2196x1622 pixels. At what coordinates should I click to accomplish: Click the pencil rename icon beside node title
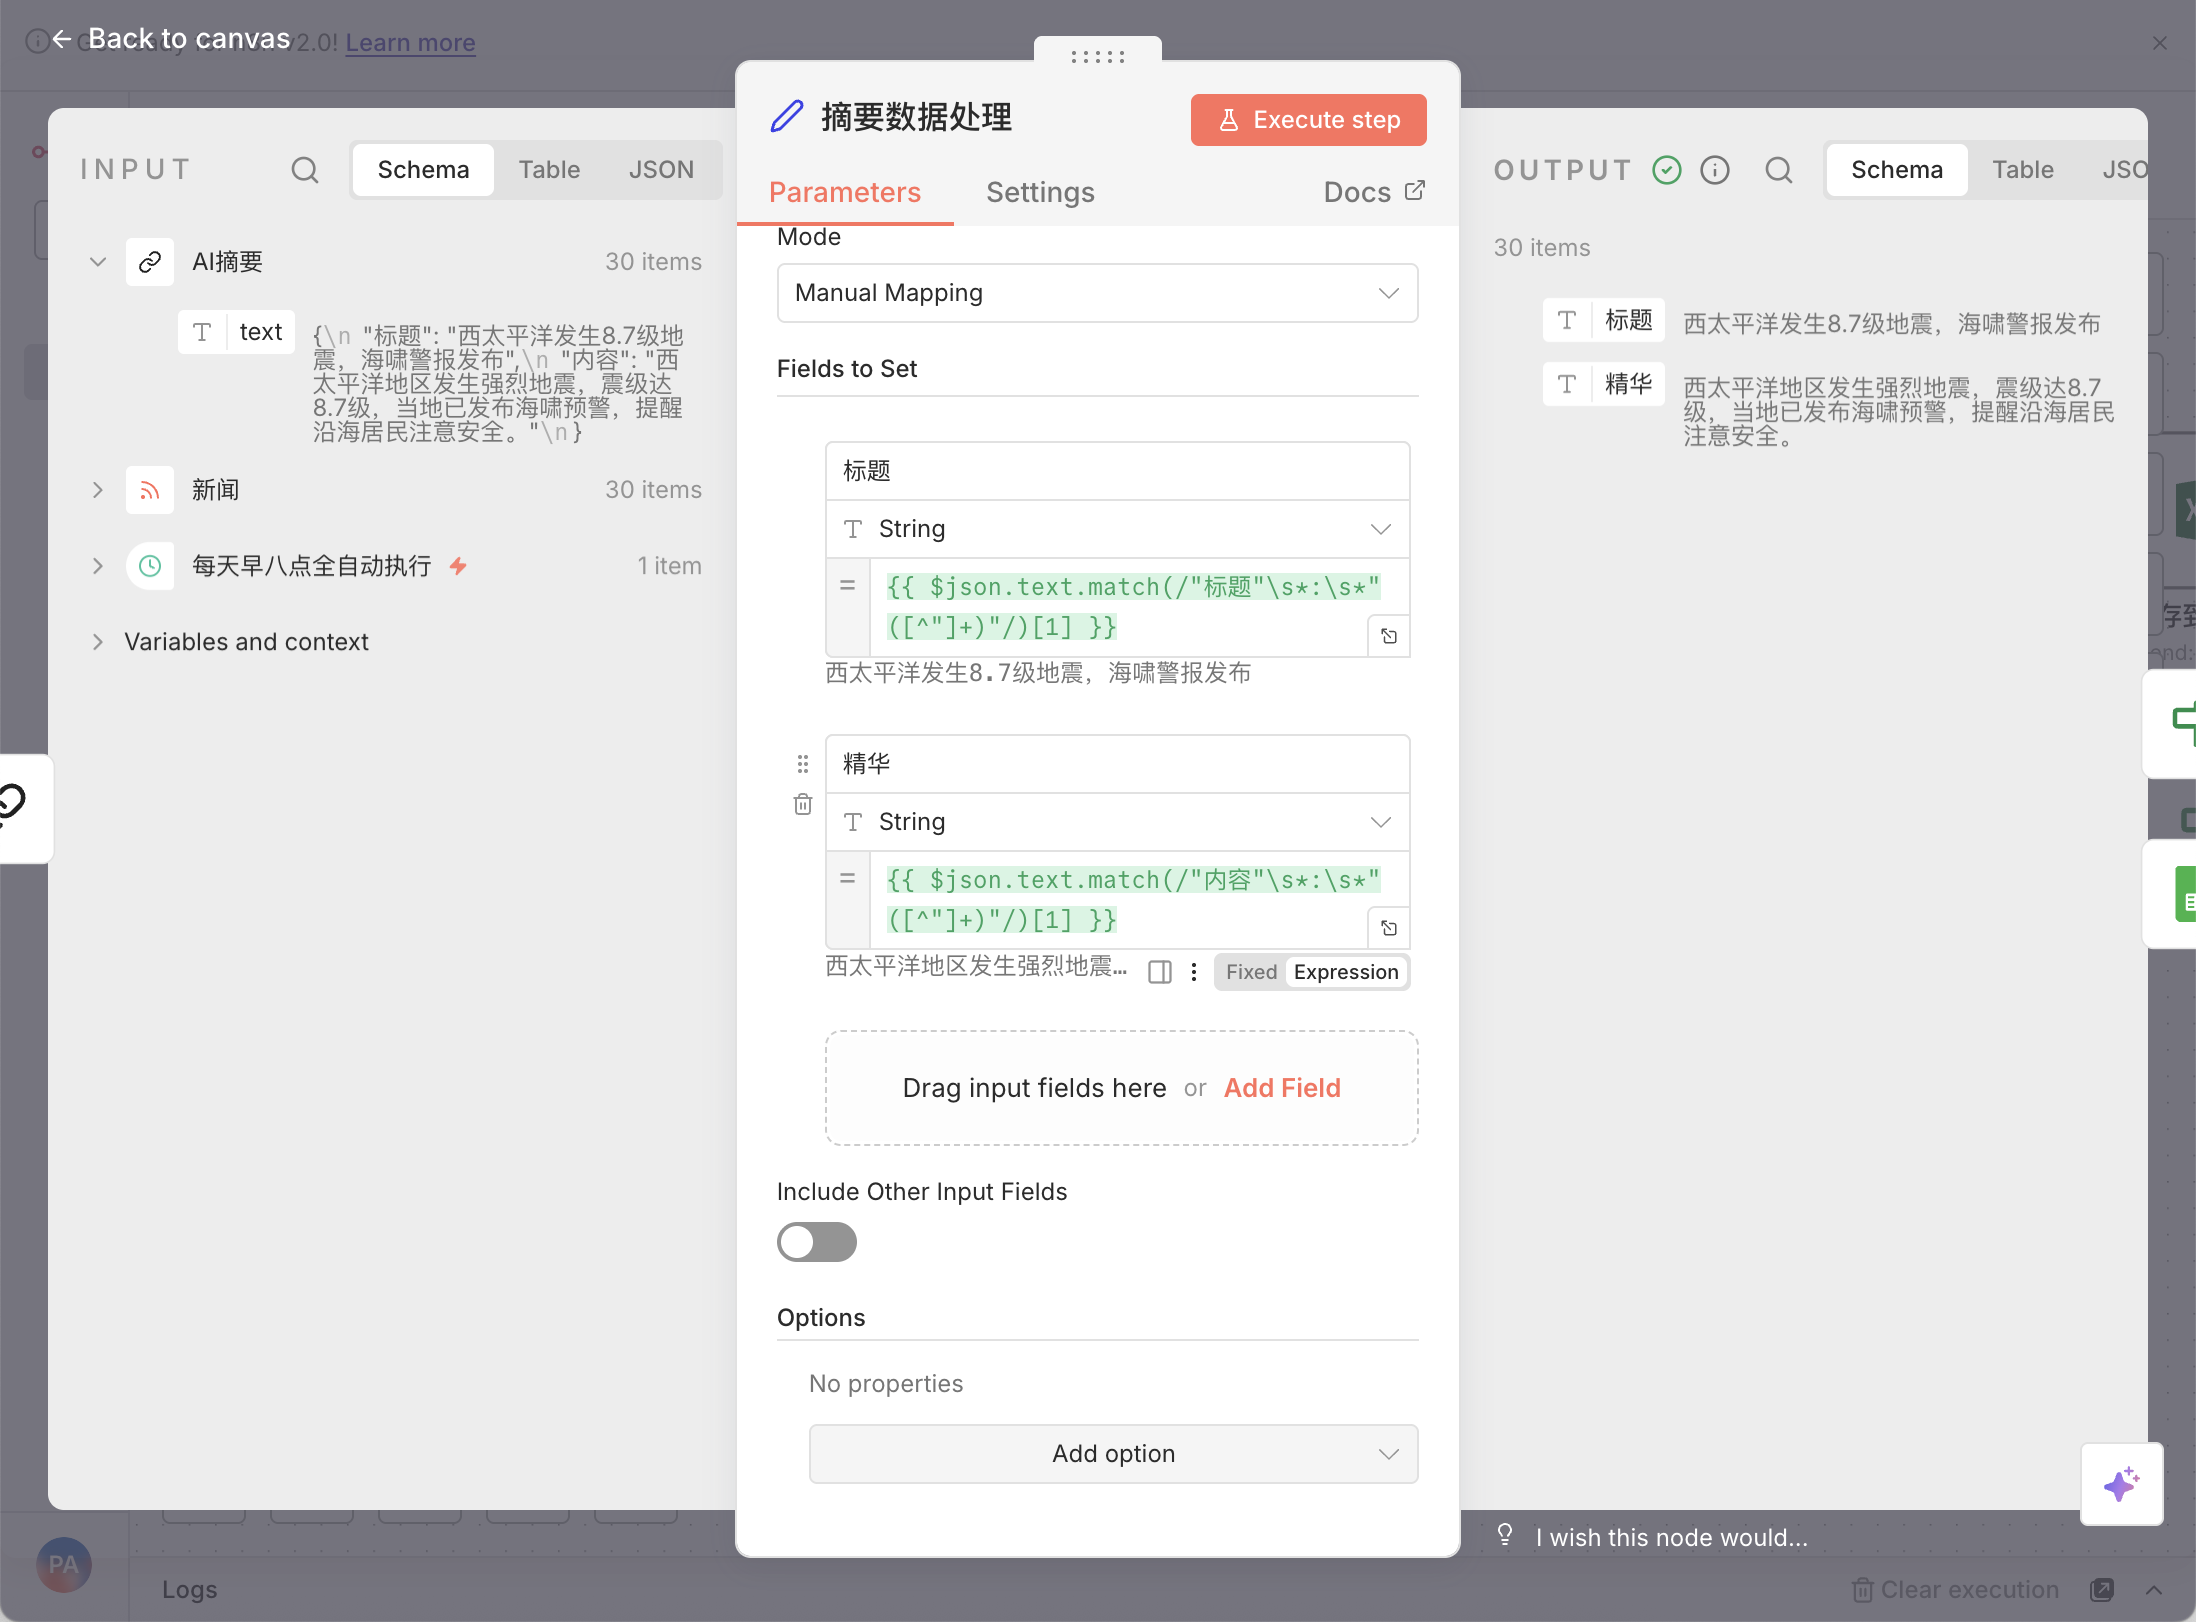point(787,117)
